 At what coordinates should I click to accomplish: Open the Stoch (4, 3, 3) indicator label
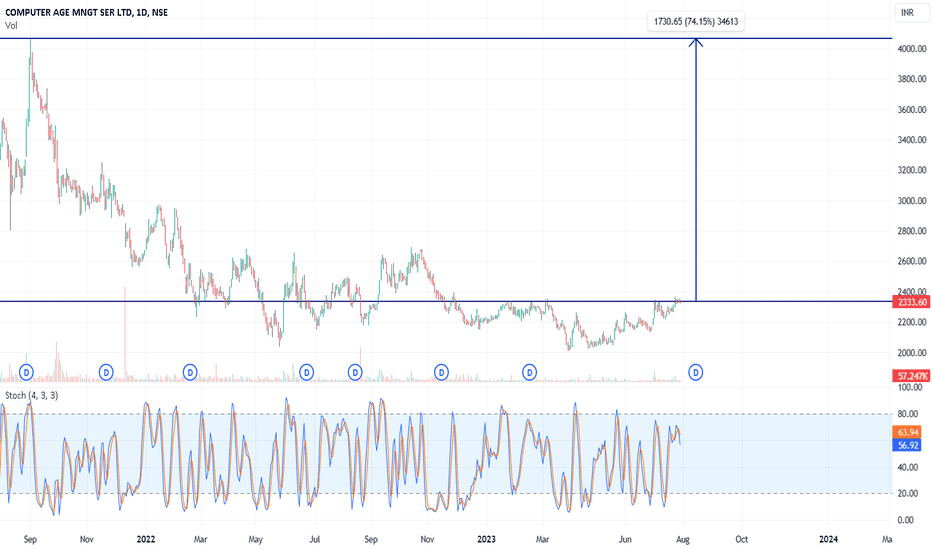[32, 395]
